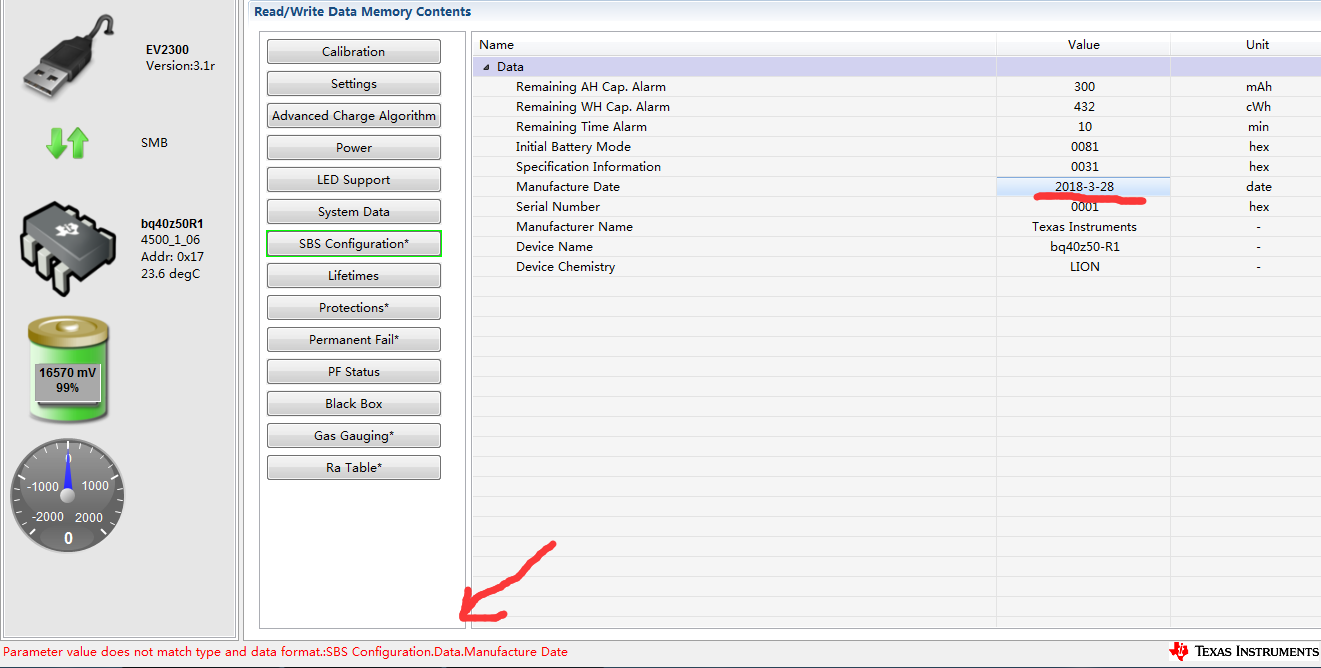
Task: Open the Calibration section
Action: [x=353, y=52]
